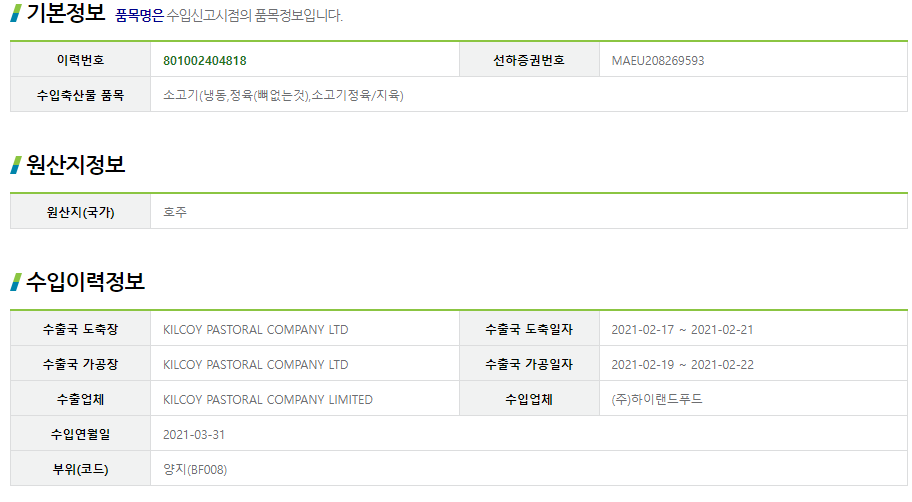Click the origin country value 호주
Viewport: 912px width, 502px height.
(175, 212)
